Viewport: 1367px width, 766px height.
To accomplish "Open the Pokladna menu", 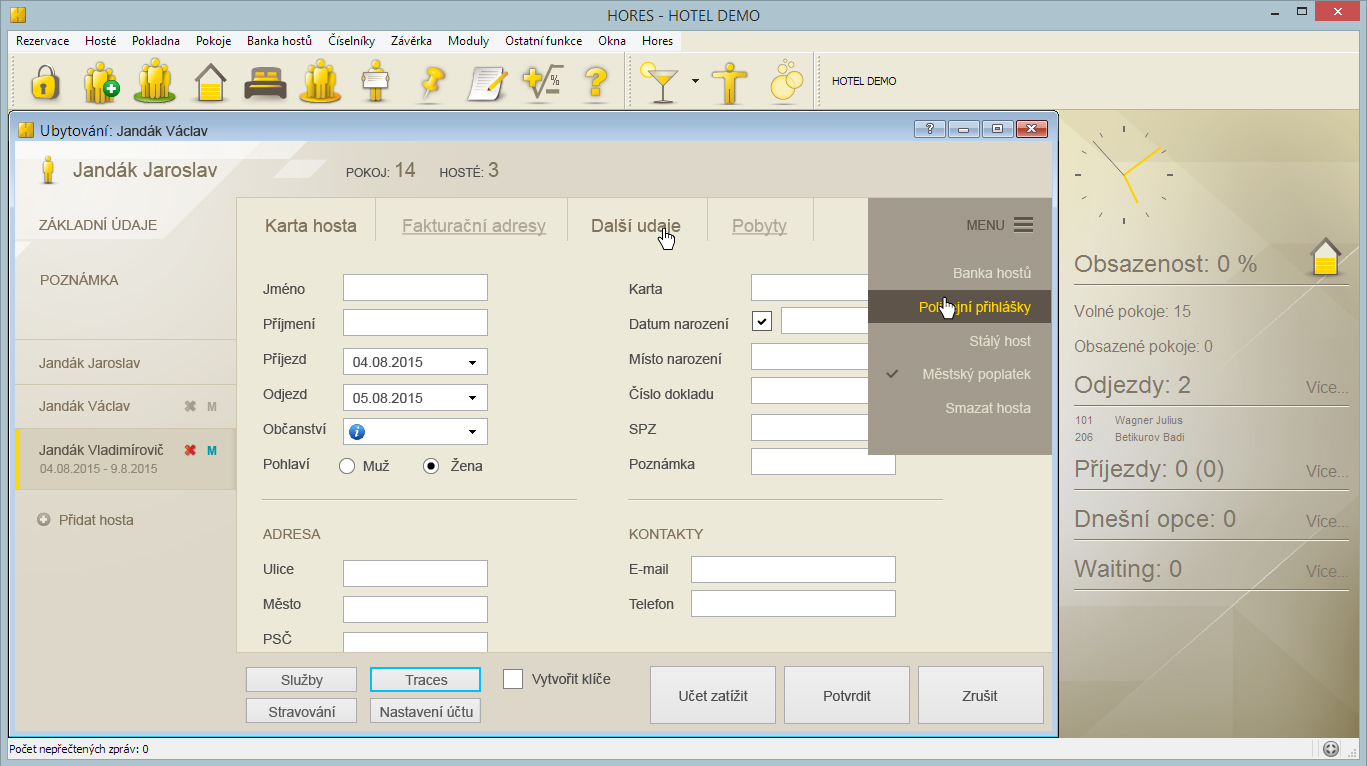I will tap(156, 41).
